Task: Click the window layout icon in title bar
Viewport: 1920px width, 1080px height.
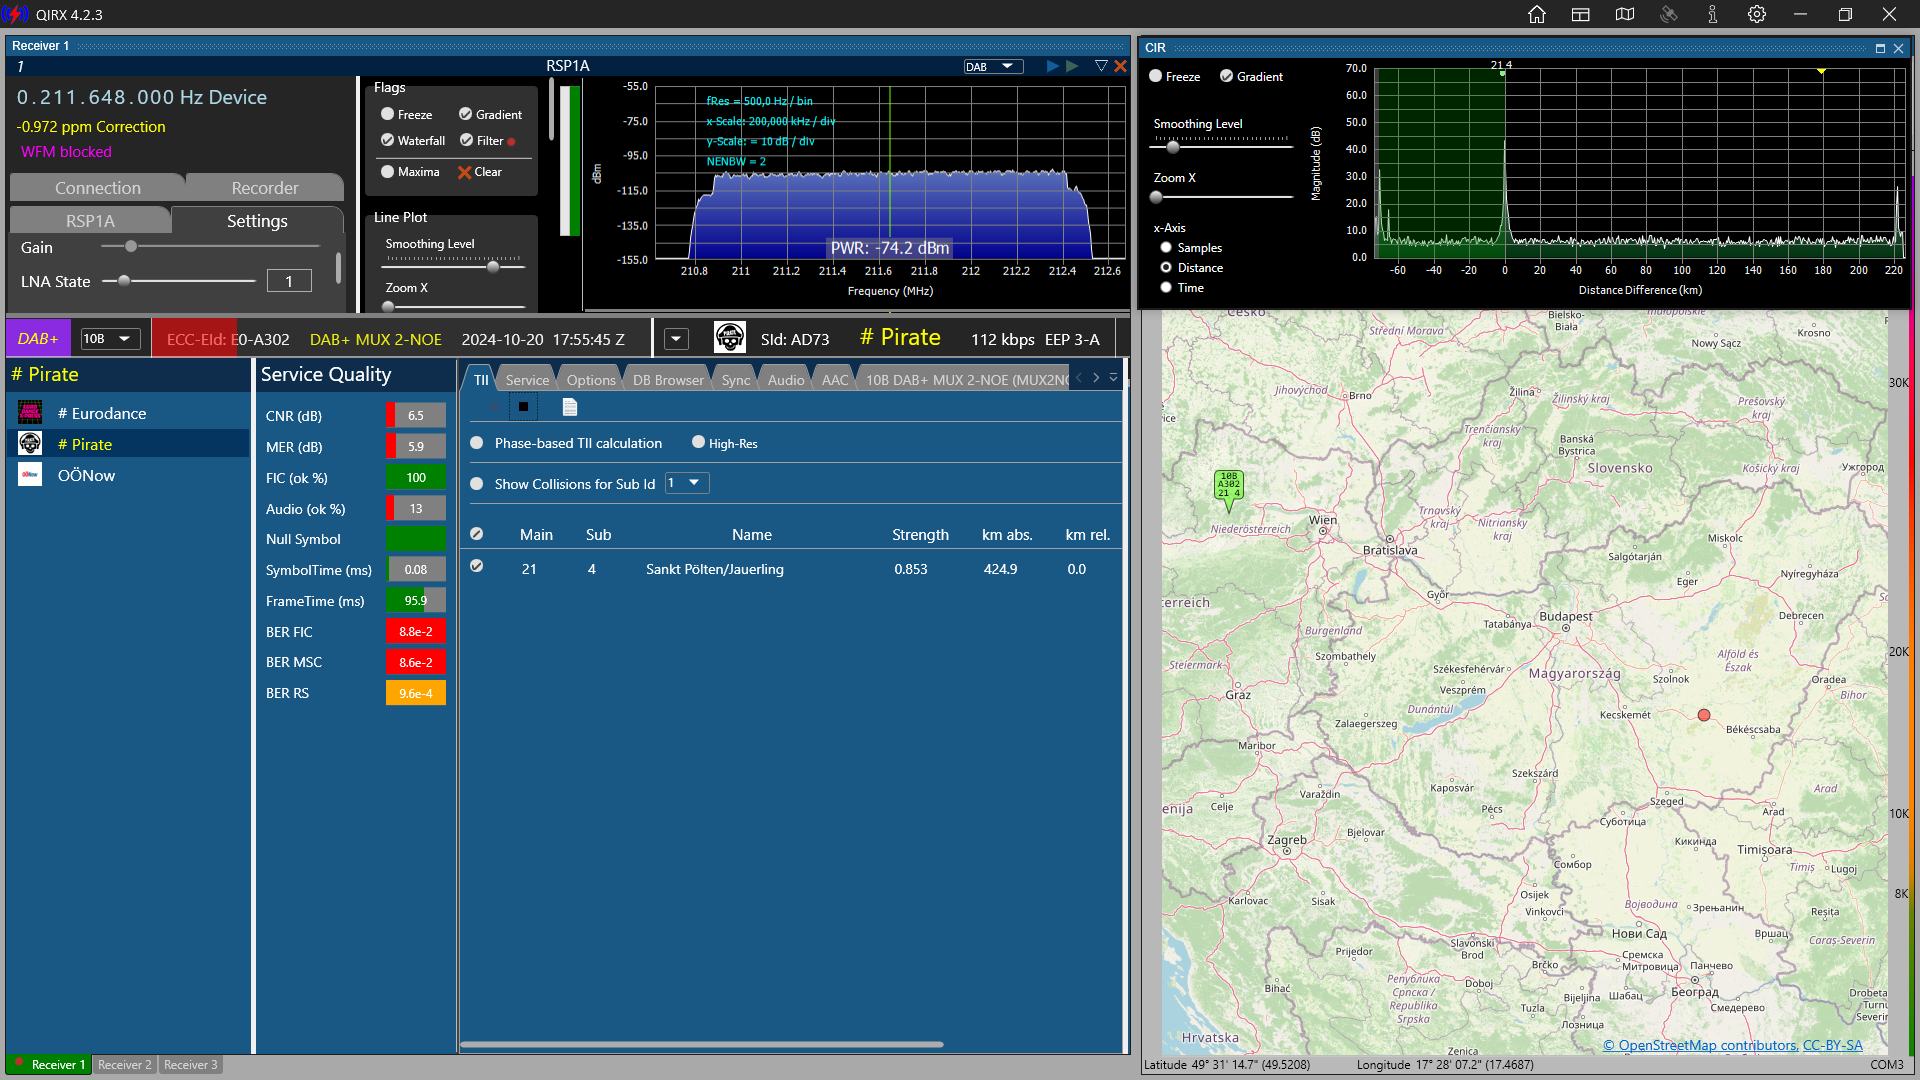Action: click(x=1581, y=14)
